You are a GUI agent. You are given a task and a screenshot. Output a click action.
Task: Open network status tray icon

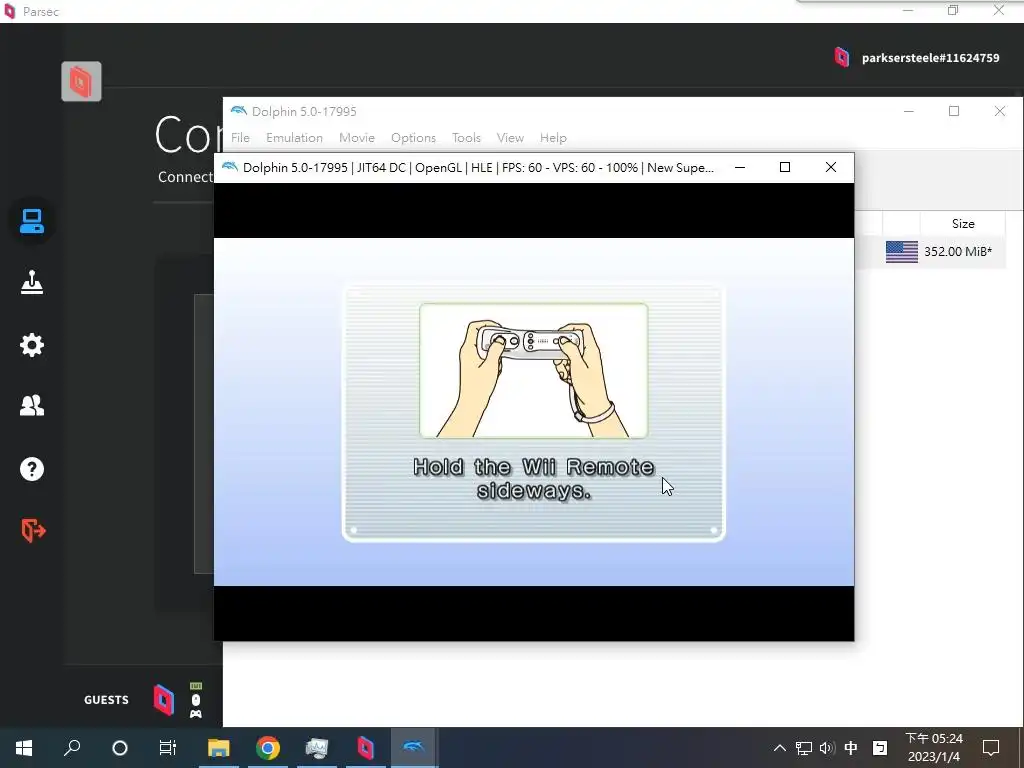pos(804,748)
